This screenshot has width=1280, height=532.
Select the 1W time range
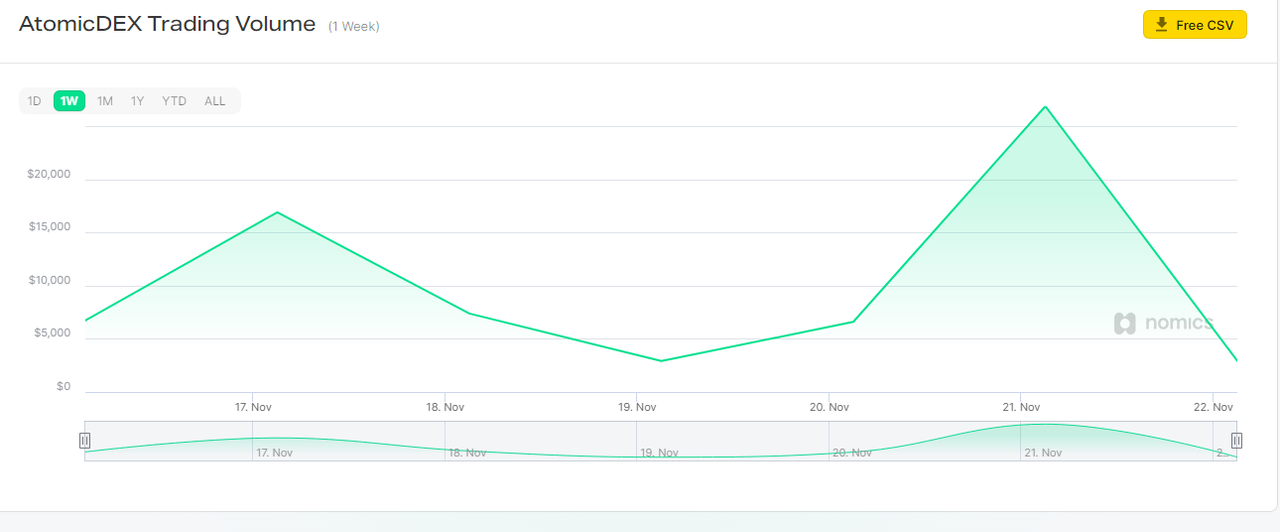tap(69, 101)
